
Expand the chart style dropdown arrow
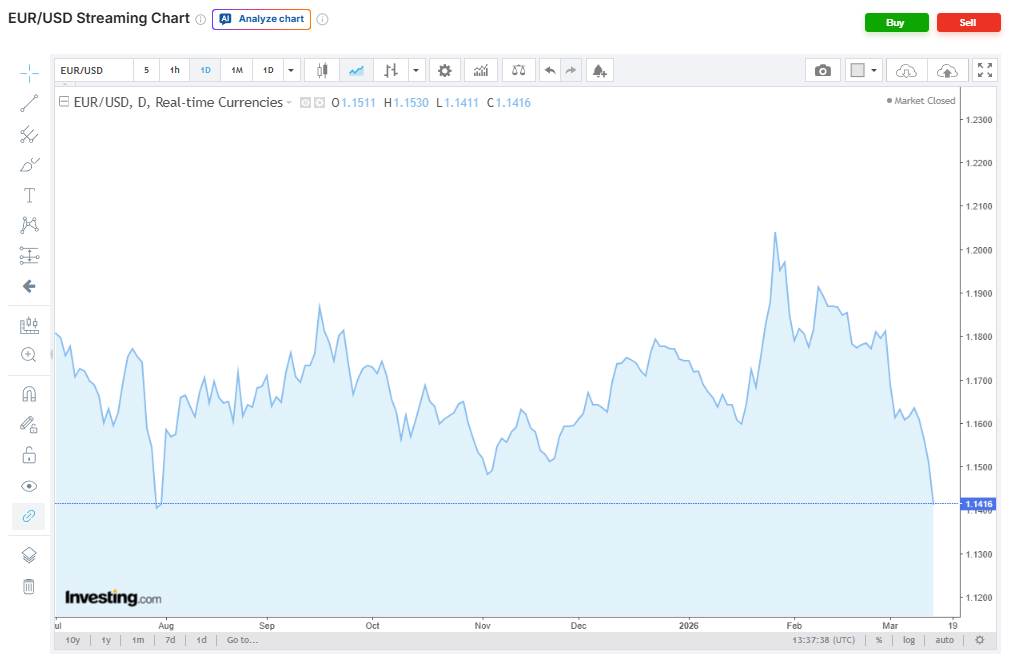pyautogui.click(x=417, y=70)
